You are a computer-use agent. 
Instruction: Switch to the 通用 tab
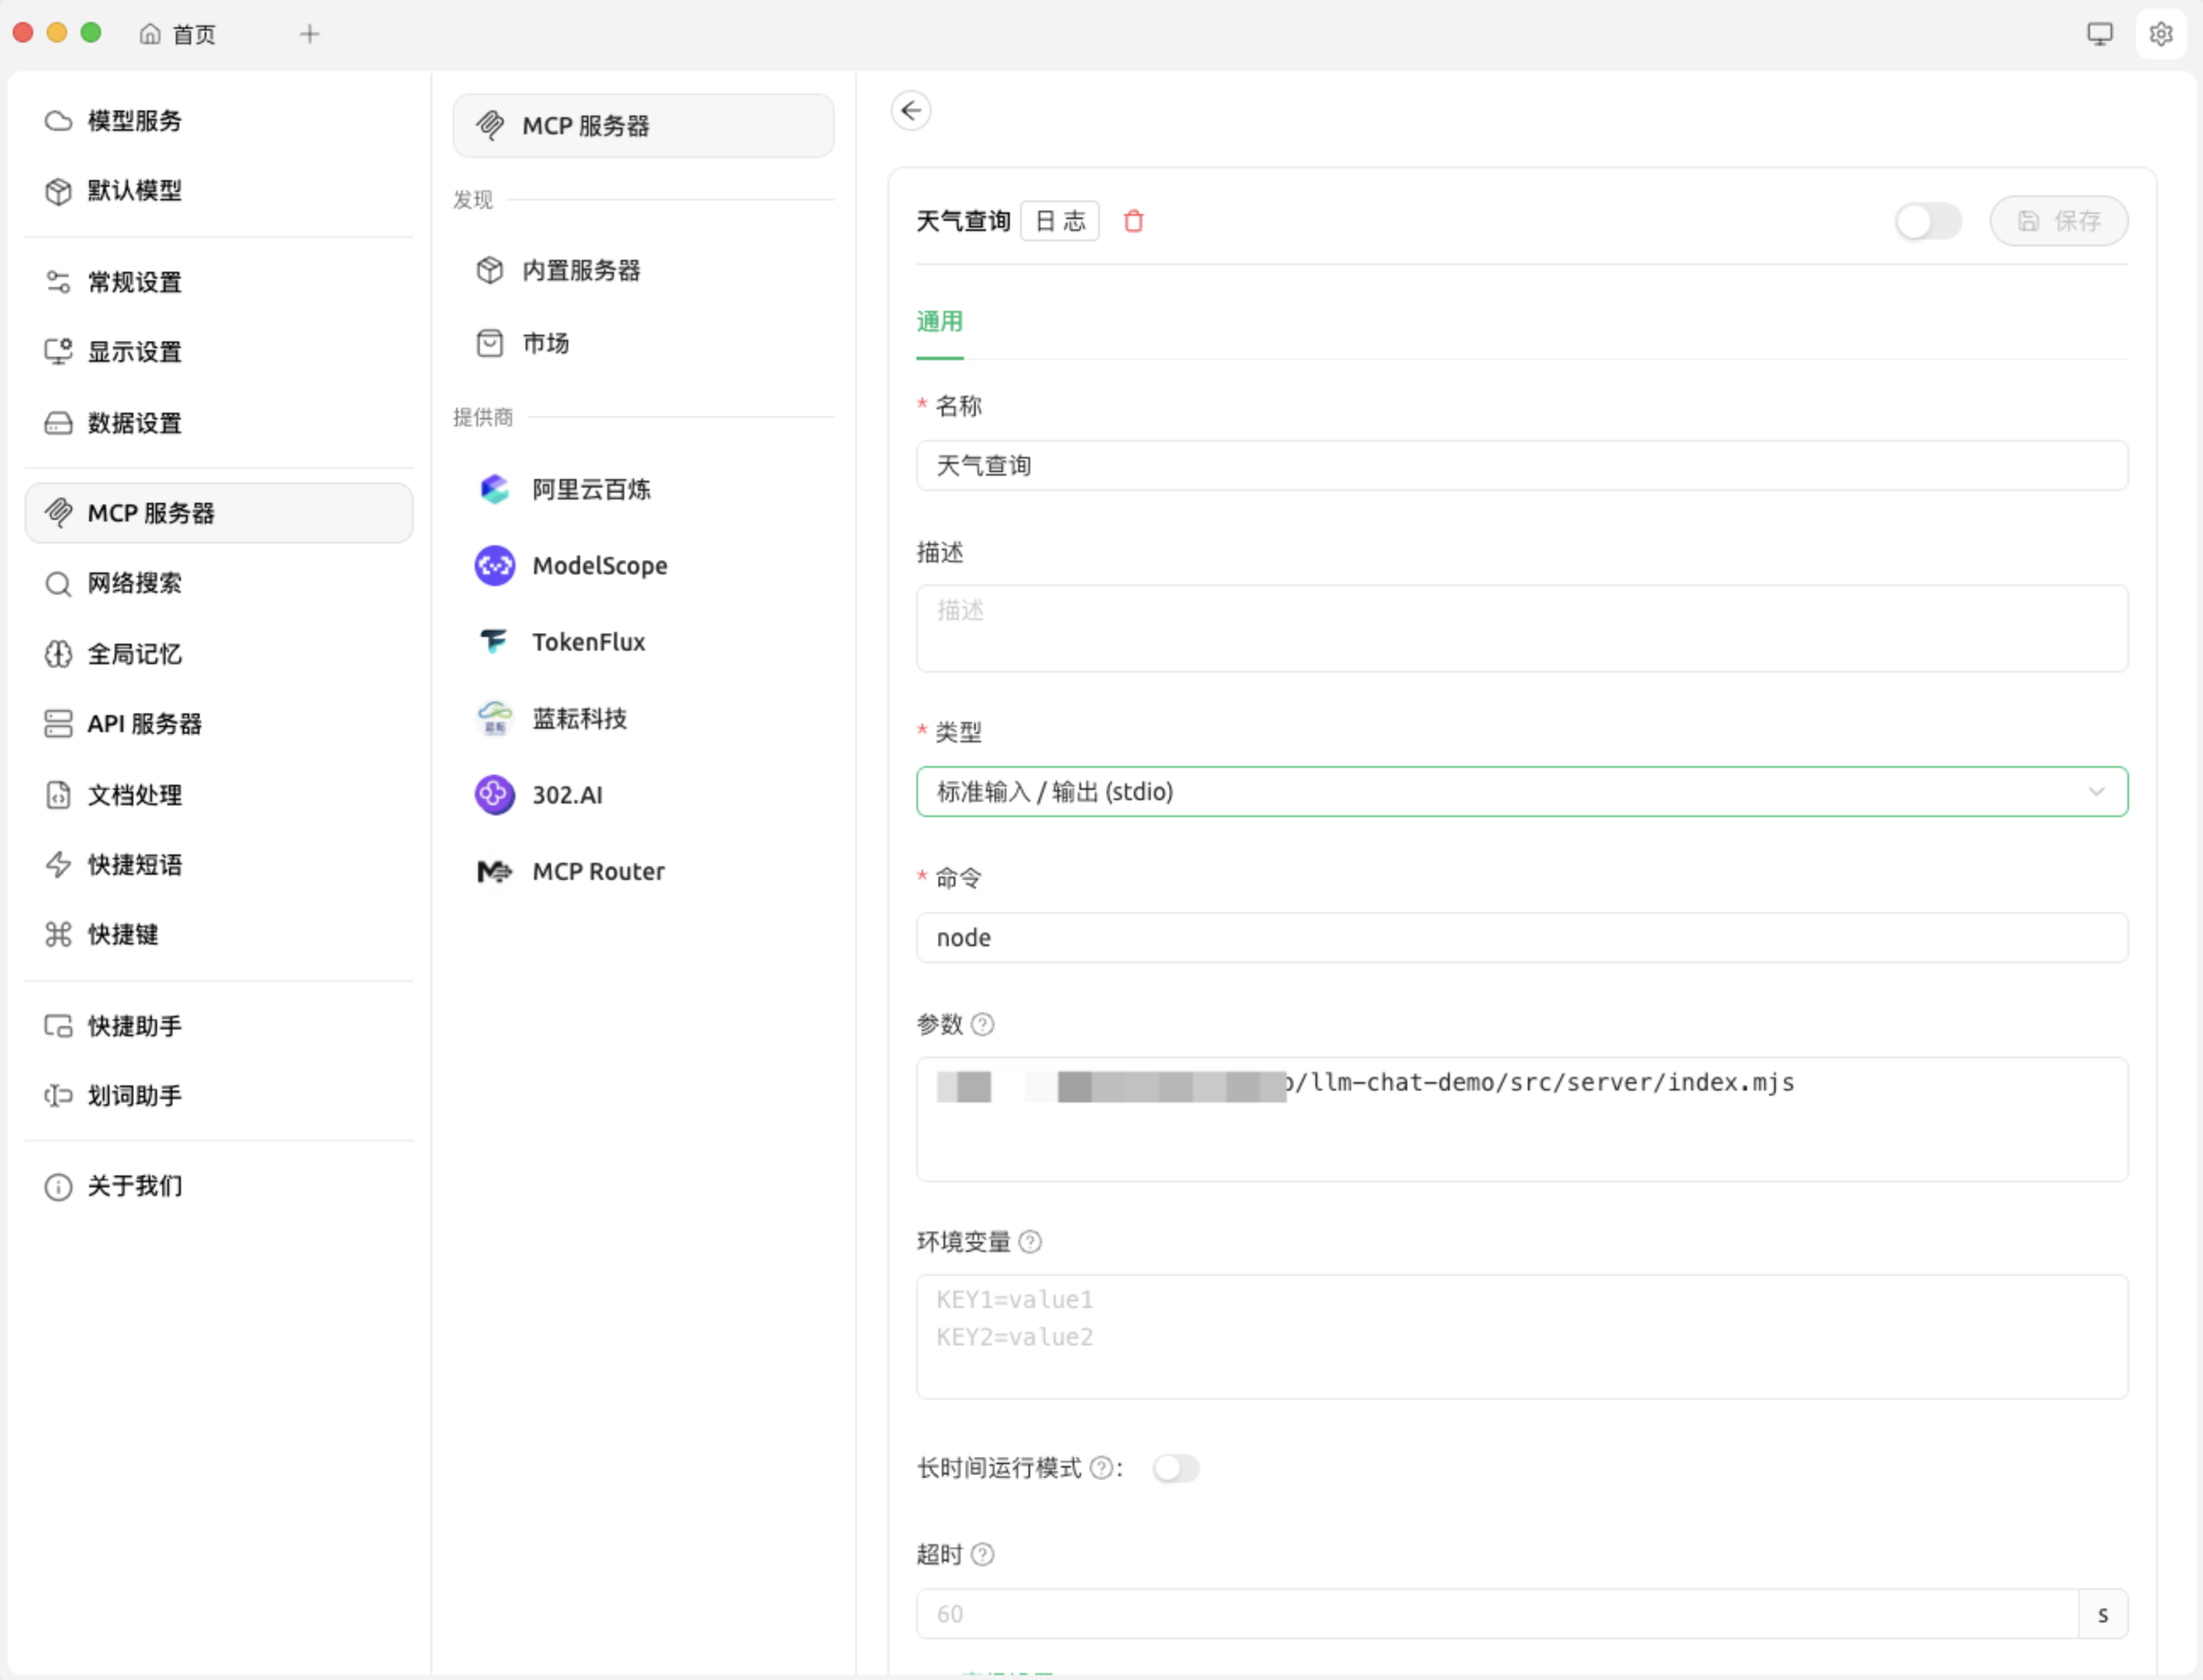pyautogui.click(x=939, y=322)
